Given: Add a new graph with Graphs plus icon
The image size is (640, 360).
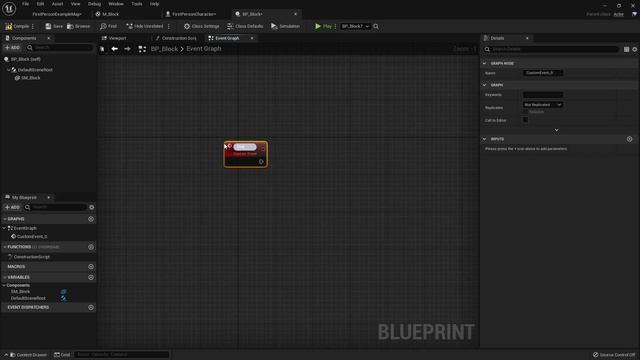Looking at the screenshot, I should [91, 219].
